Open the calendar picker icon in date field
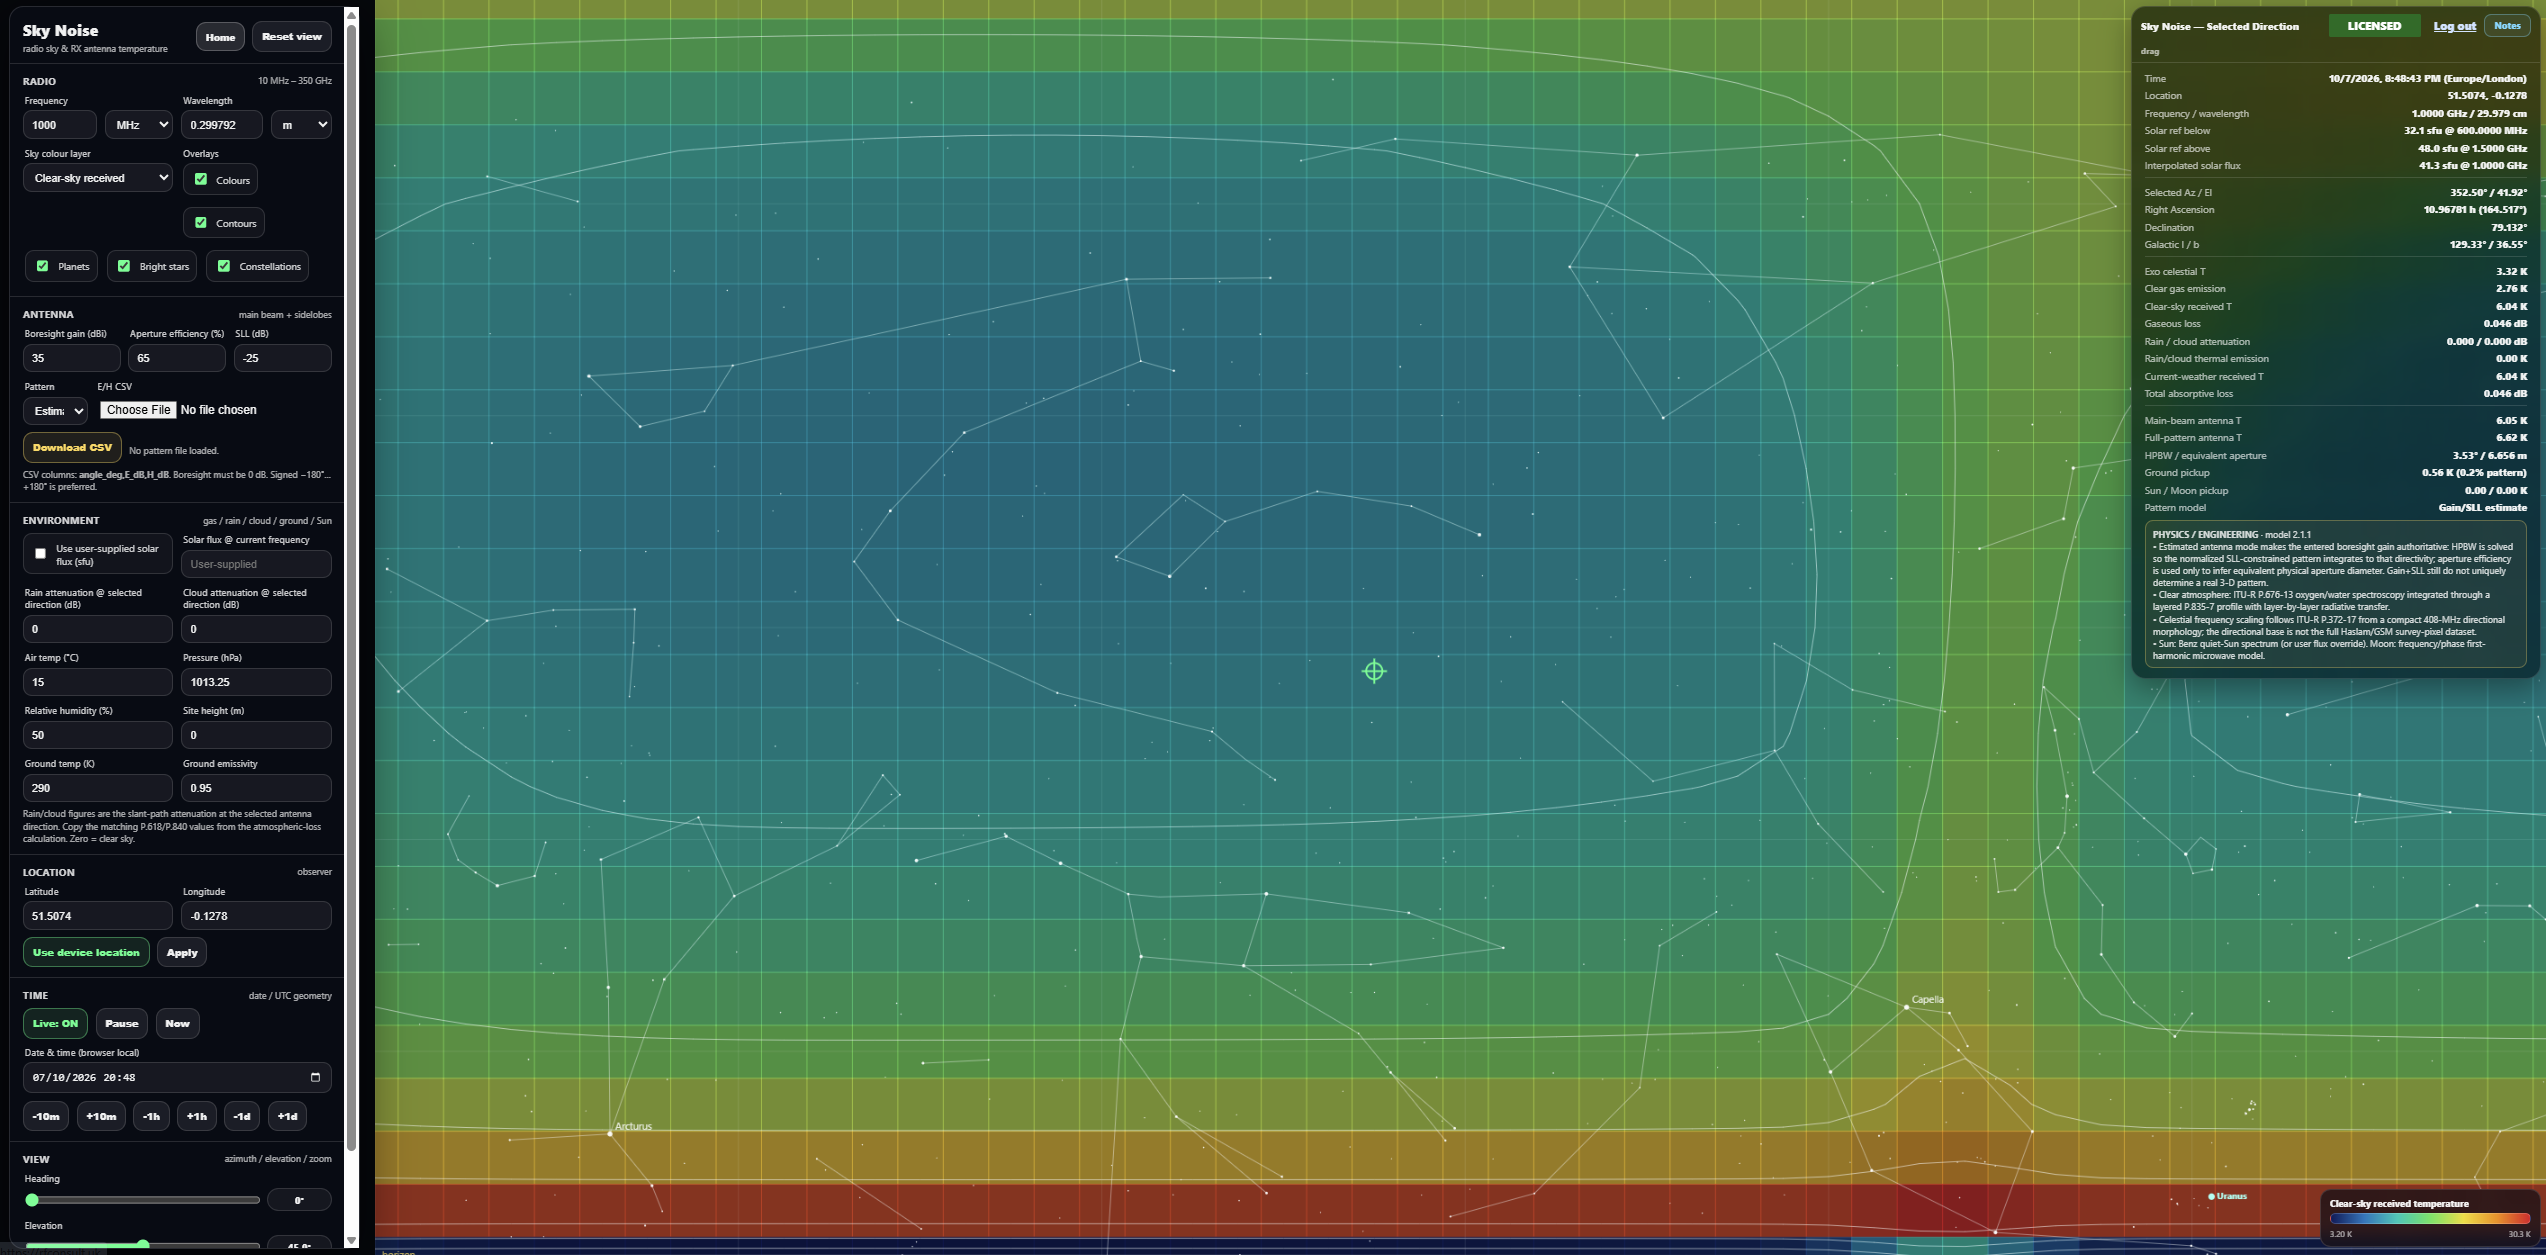 (x=315, y=1077)
